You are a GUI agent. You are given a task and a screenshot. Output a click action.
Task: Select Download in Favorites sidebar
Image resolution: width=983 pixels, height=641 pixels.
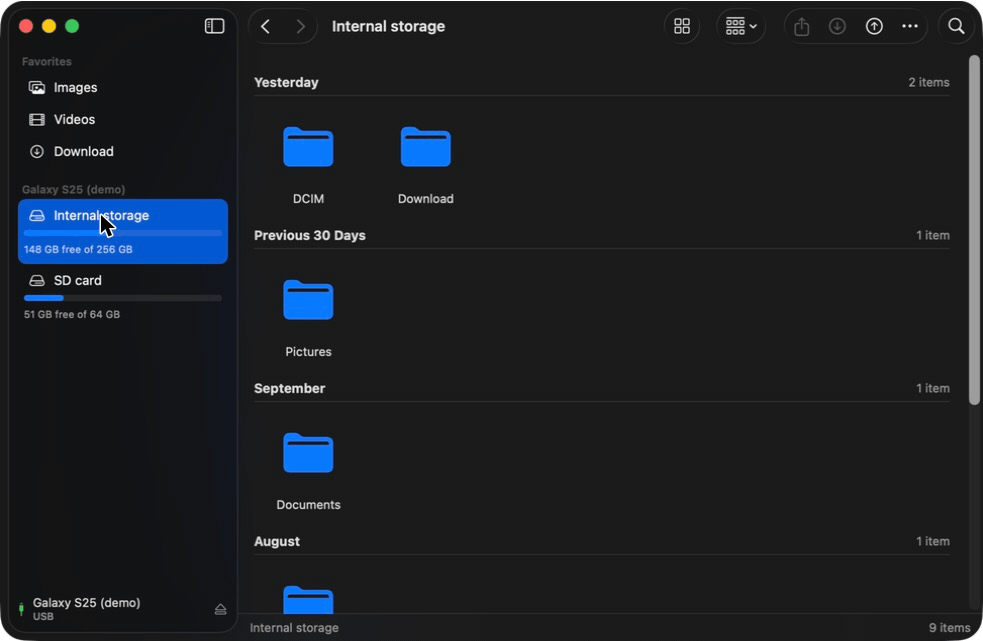(123, 152)
